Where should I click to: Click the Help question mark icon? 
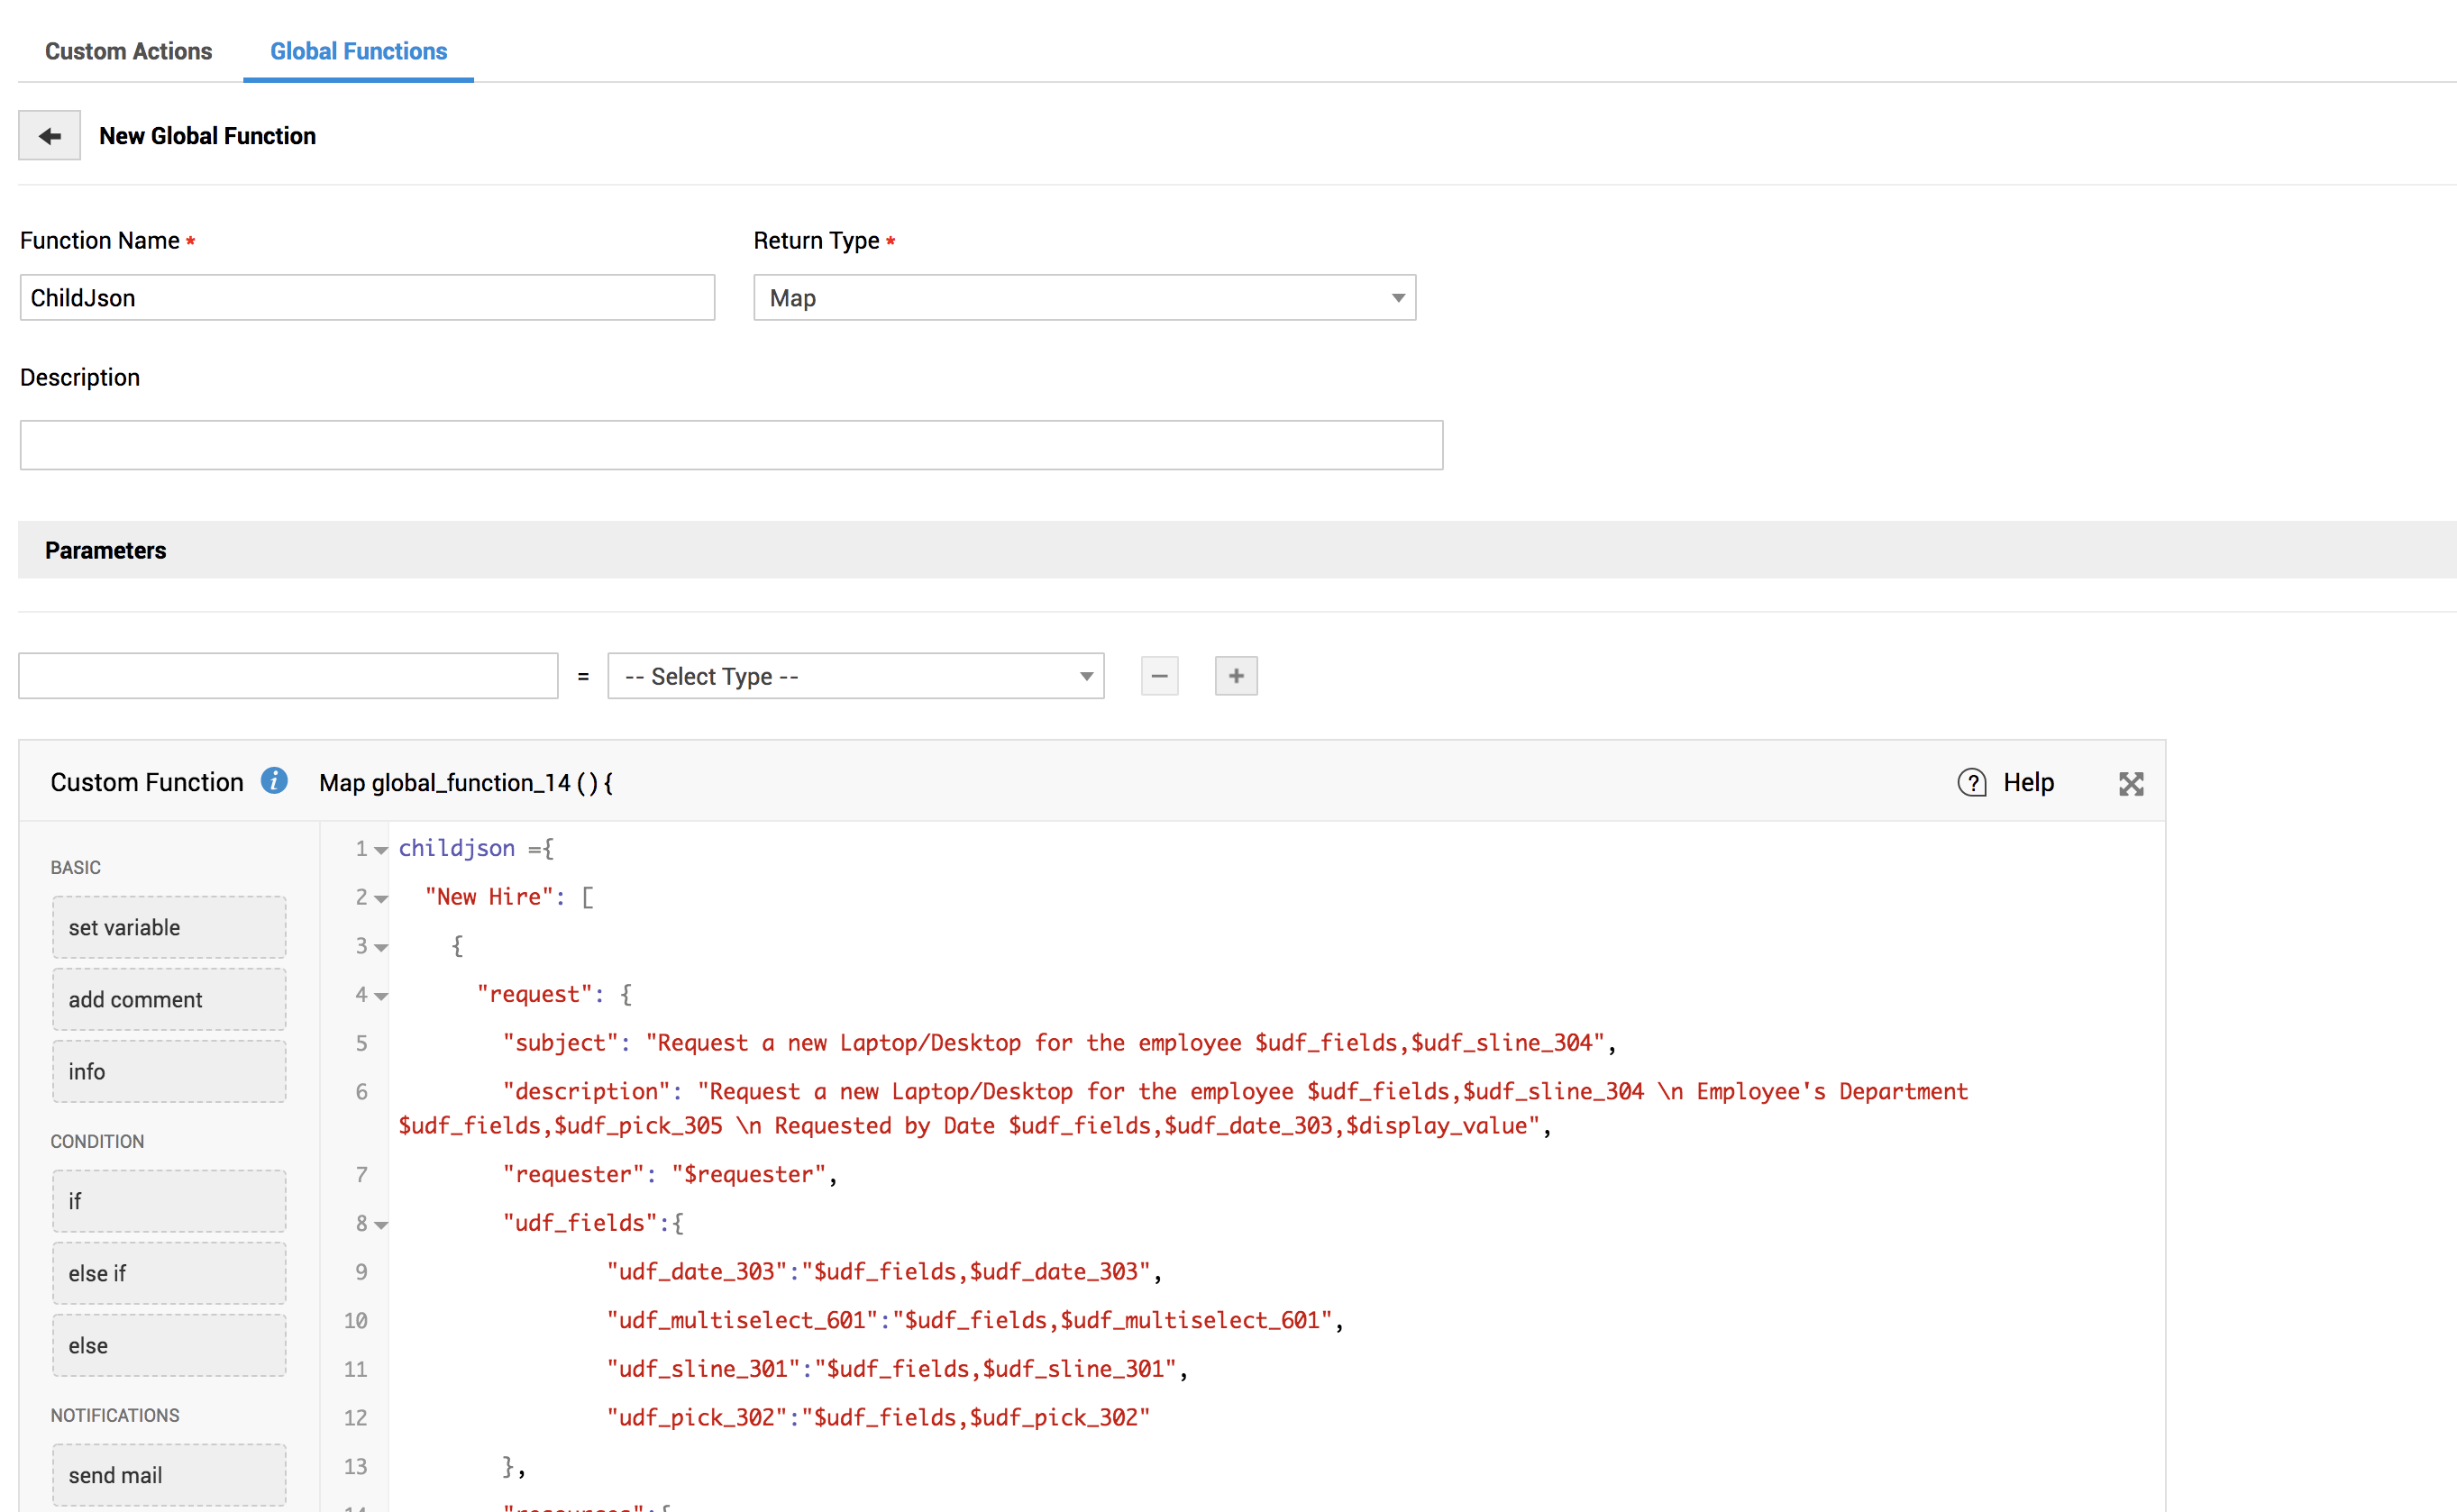[1971, 783]
